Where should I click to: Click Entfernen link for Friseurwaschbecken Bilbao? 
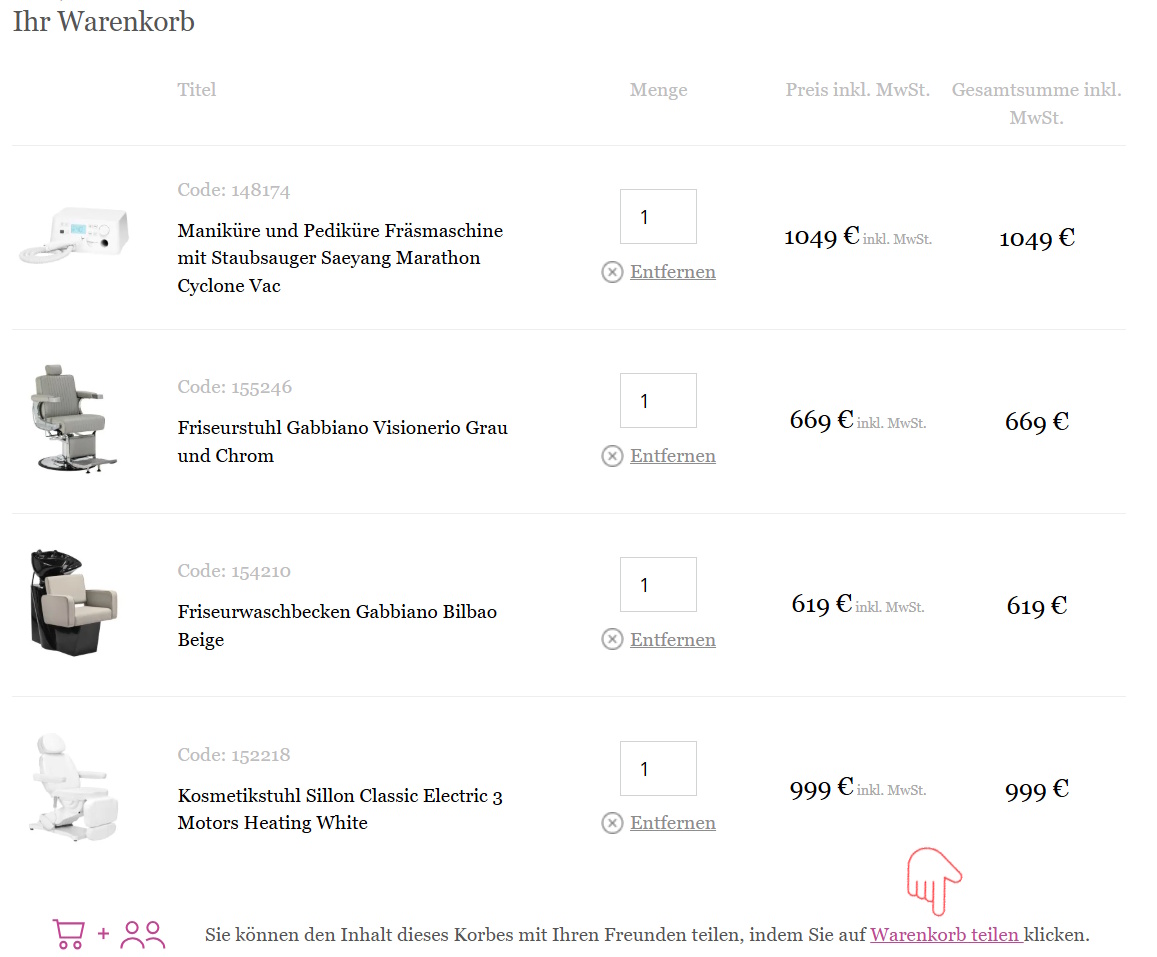[x=672, y=640]
